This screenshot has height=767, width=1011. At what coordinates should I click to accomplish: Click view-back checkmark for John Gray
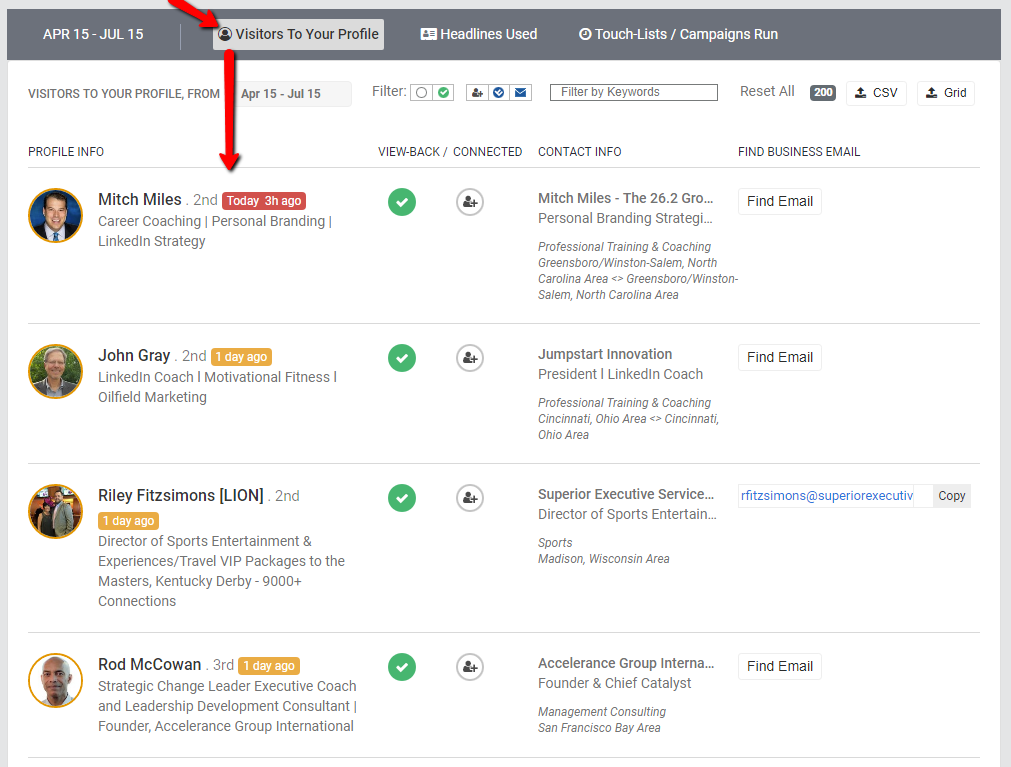(402, 357)
